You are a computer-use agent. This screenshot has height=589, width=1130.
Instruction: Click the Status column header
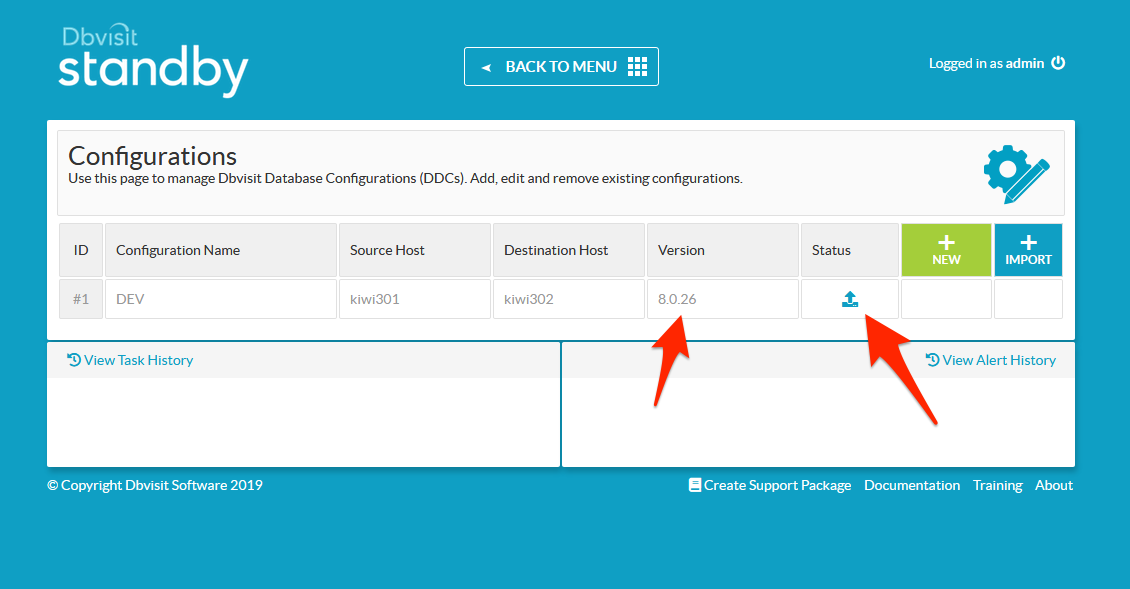[x=850, y=250]
